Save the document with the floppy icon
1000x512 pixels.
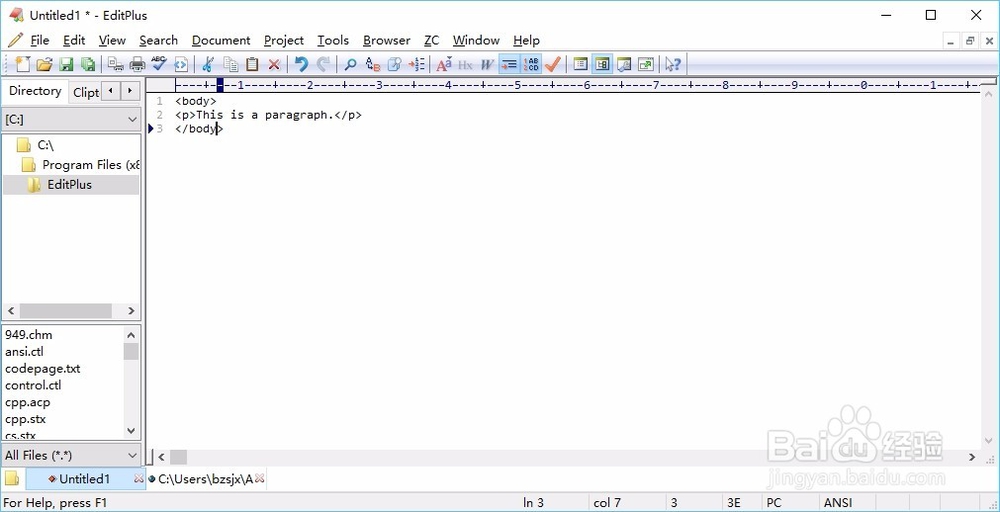pyautogui.click(x=66, y=64)
